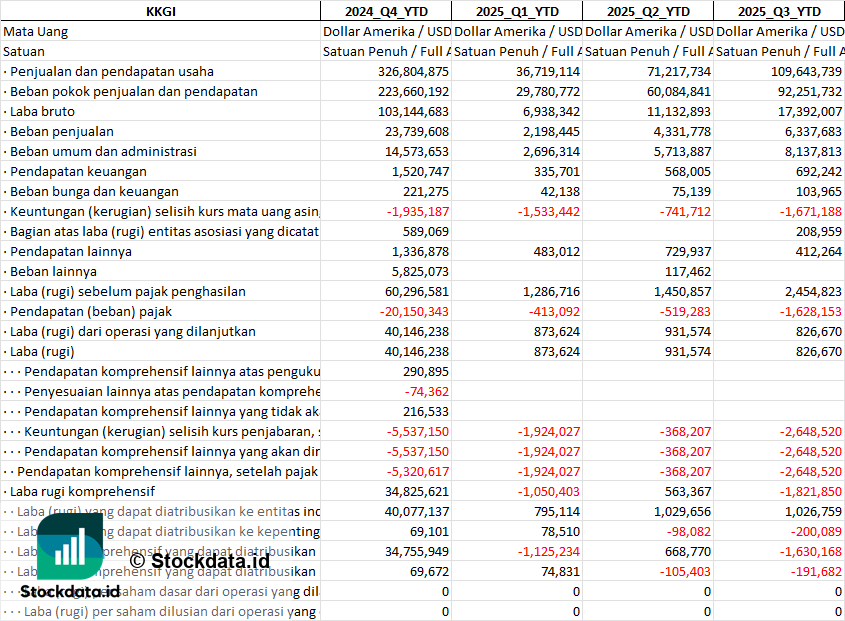Select value -200,089
Image resolution: width=845 pixels, height=621 pixels.
click(x=816, y=530)
